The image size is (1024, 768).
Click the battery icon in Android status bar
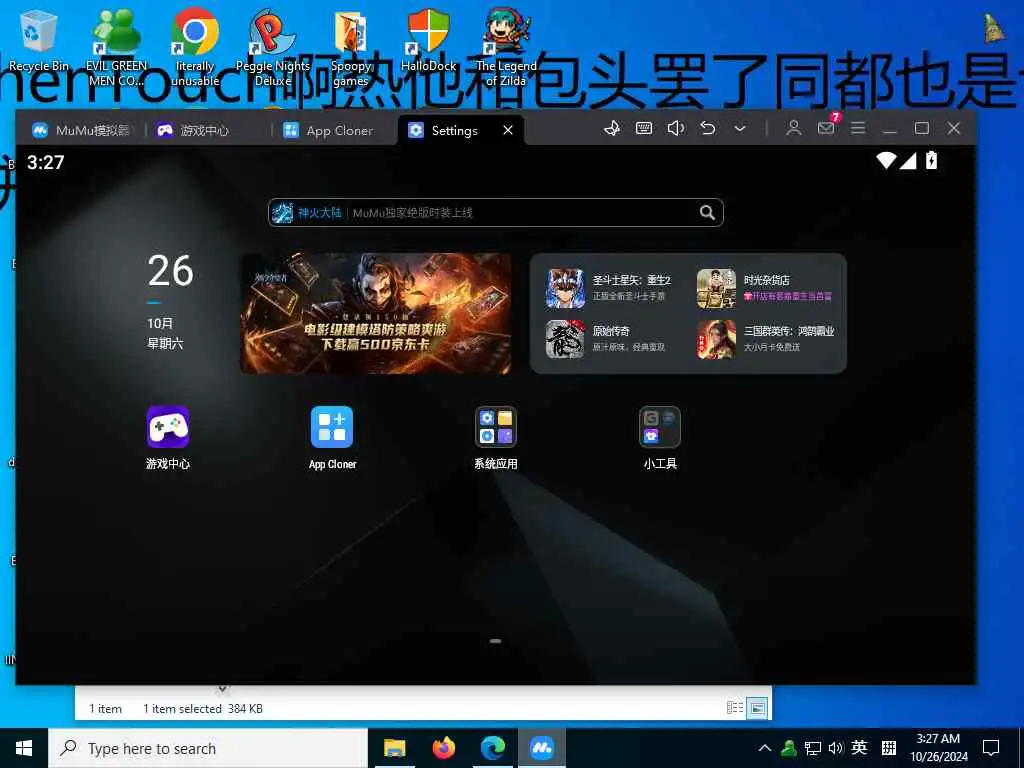931,160
